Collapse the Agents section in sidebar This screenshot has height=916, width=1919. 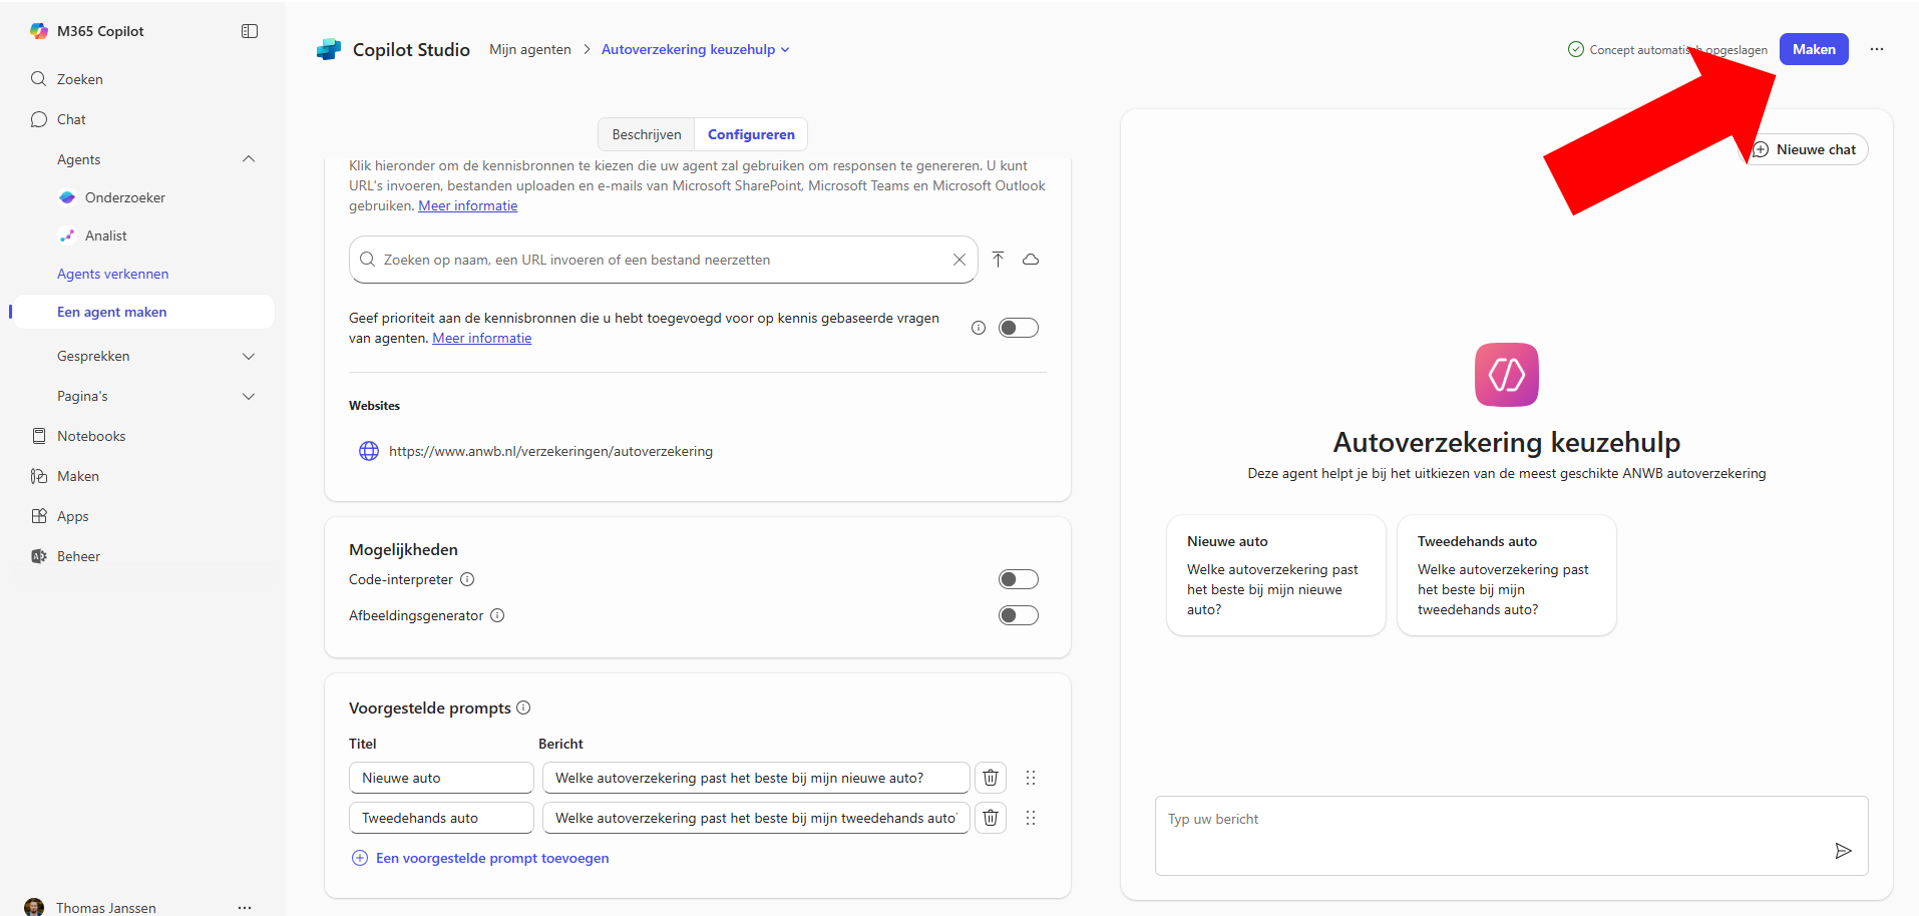coord(249,159)
